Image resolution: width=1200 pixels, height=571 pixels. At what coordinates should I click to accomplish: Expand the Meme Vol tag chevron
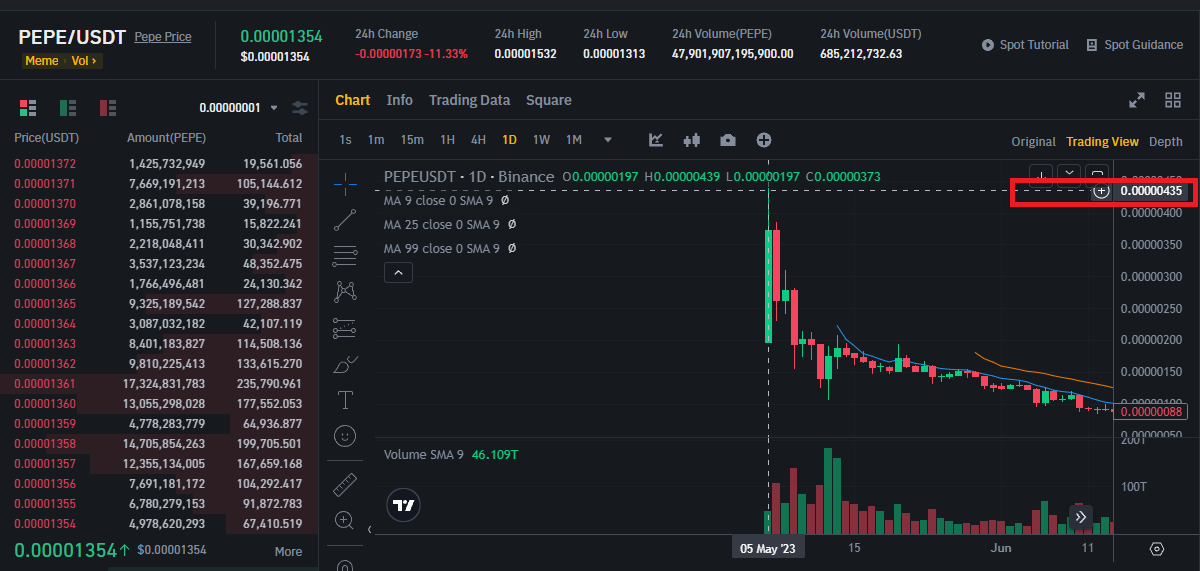[x=93, y=61]
